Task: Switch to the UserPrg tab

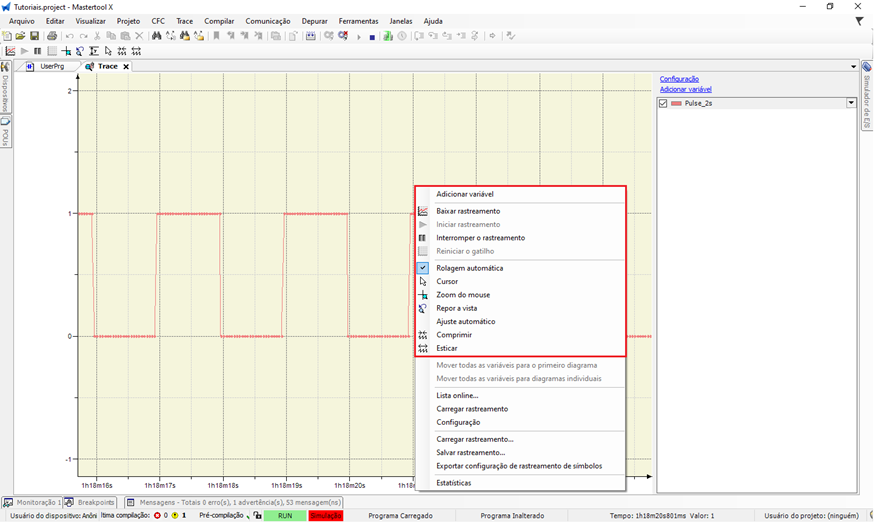Action: 52,66
